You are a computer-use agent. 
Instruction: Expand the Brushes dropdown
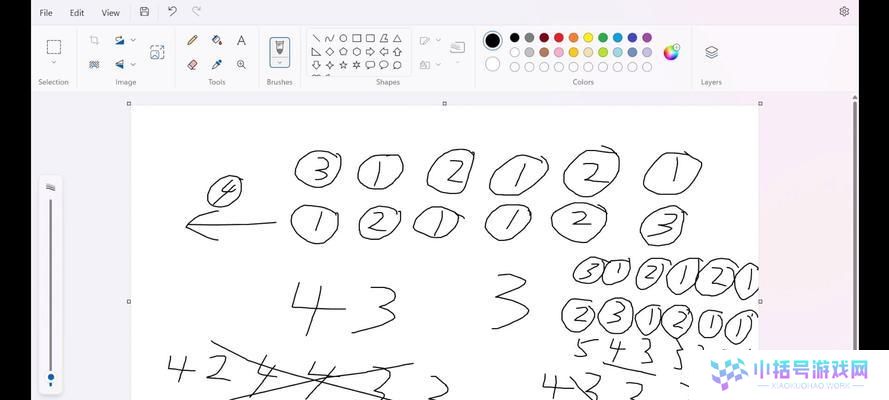280,62
